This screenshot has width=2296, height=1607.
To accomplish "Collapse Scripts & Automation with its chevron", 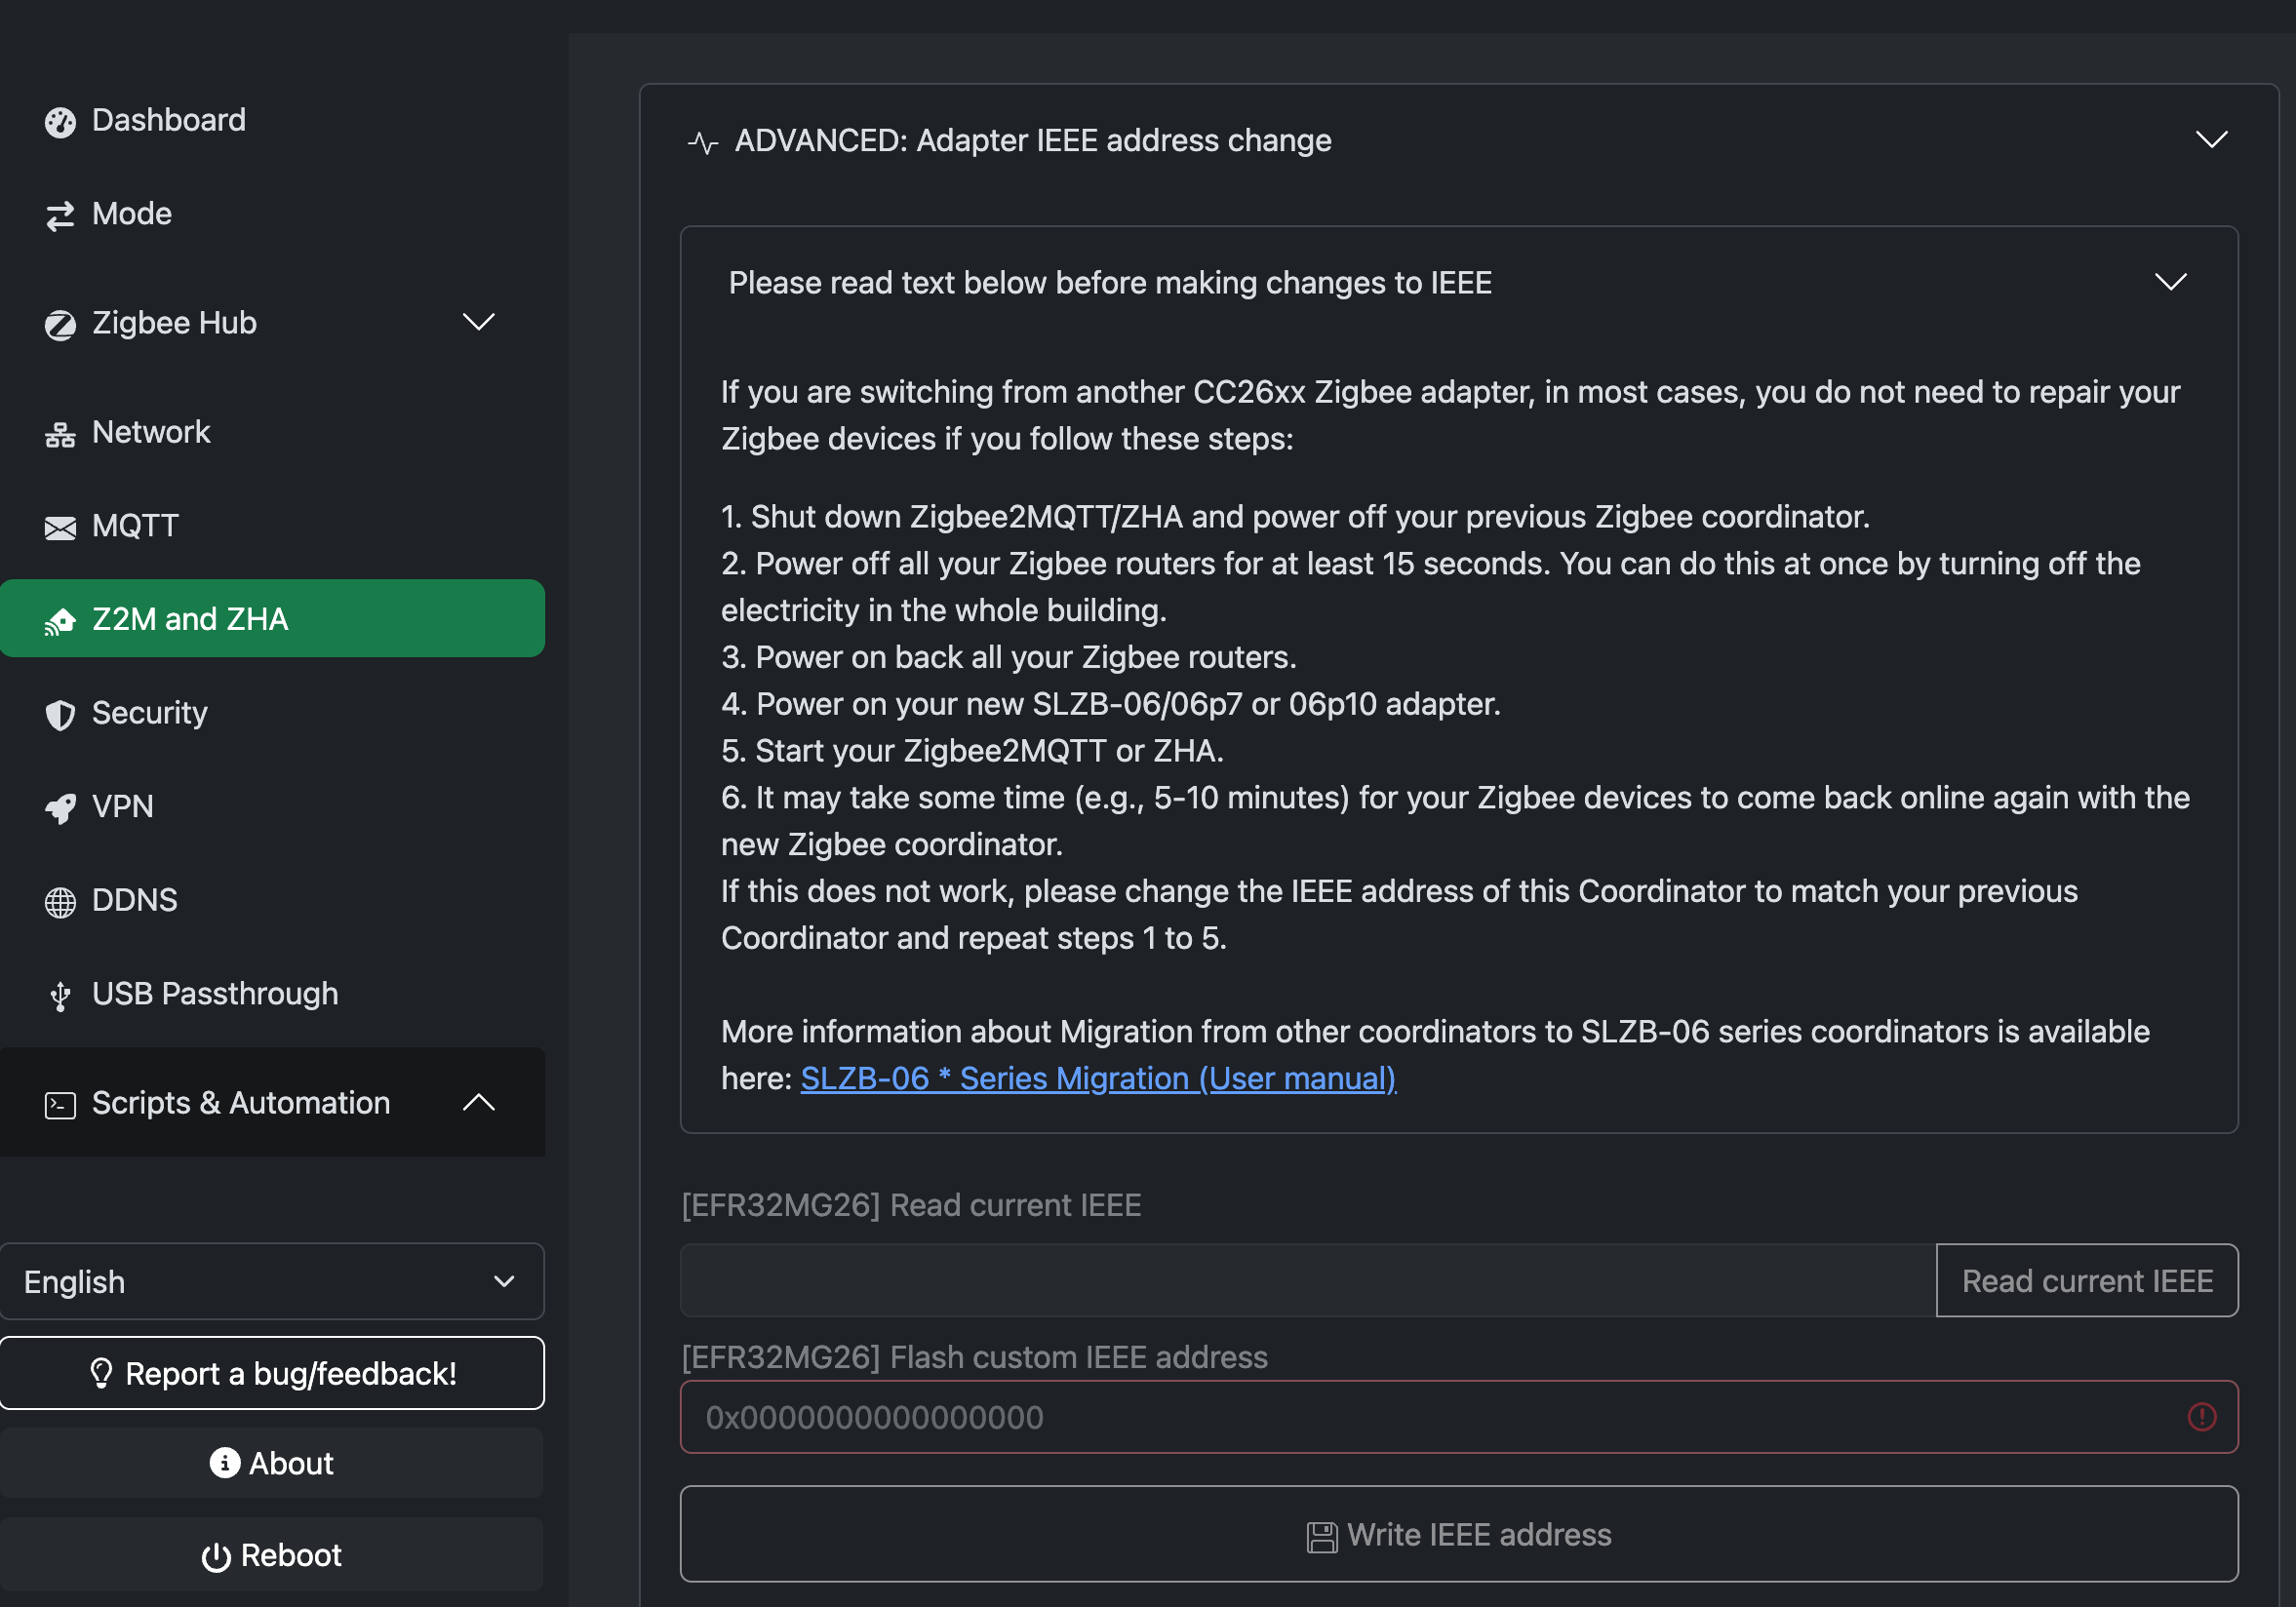I will [479, 1102].
